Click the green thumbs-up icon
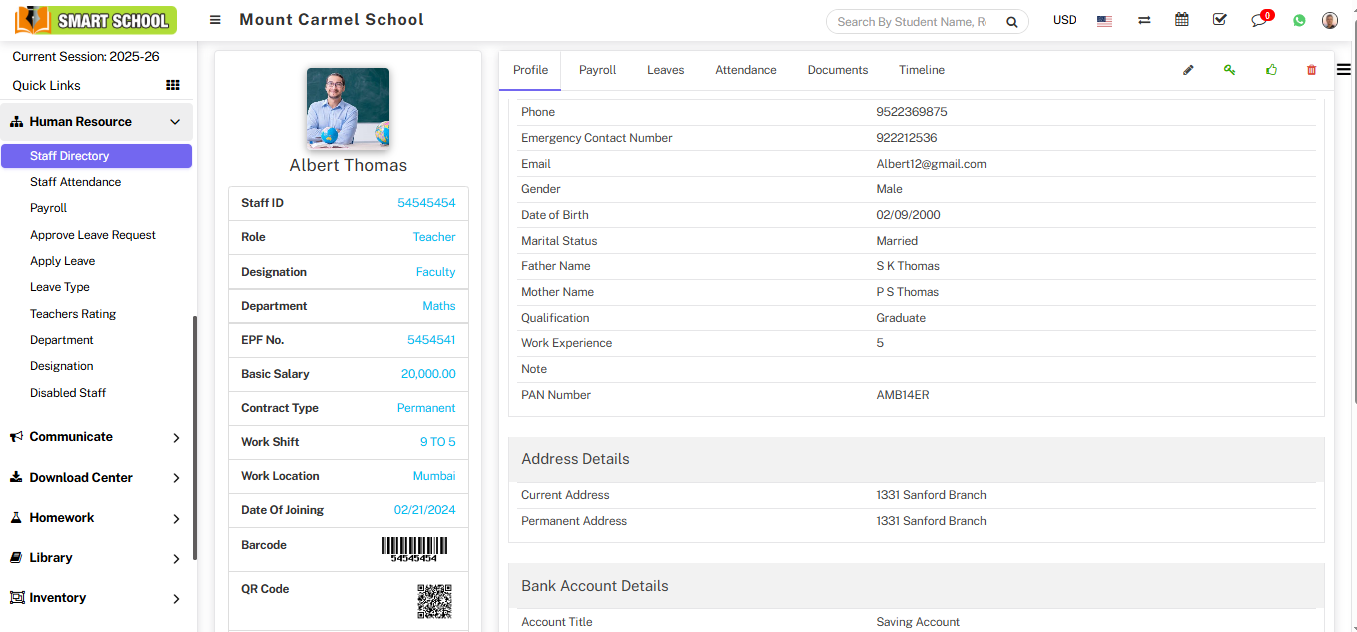 pos(1271,70)
